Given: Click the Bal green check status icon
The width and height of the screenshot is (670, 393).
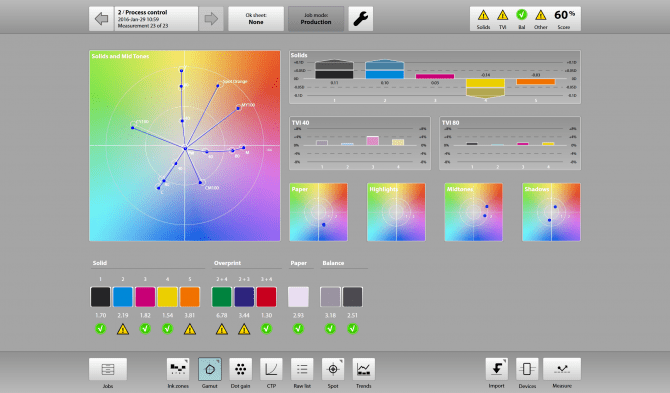Looking at the screenshot, I should pos(521,15).
